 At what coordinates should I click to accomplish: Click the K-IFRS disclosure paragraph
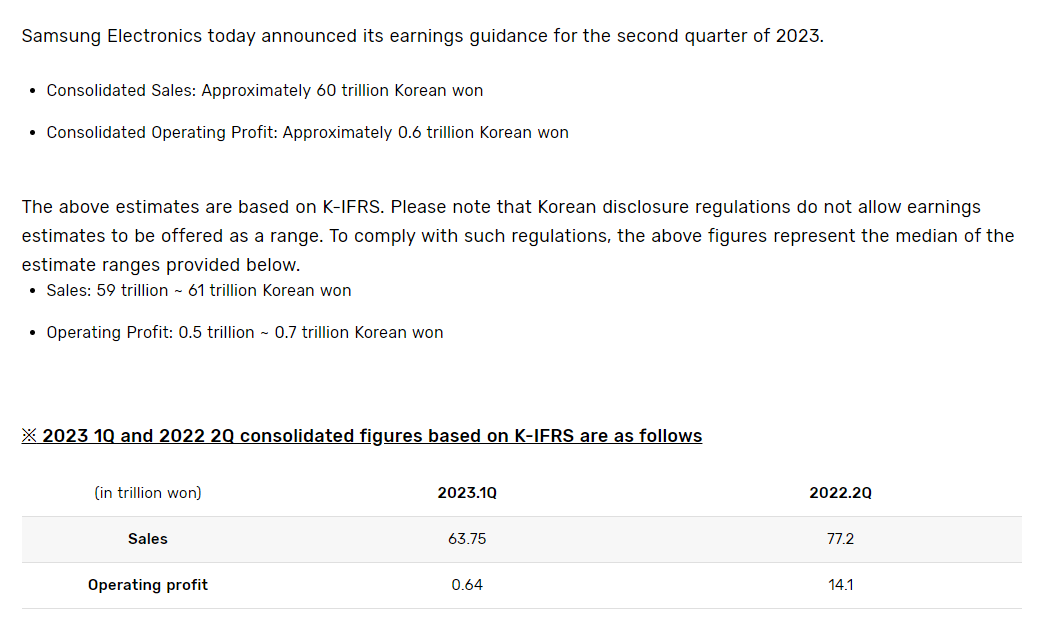[518, 235]
